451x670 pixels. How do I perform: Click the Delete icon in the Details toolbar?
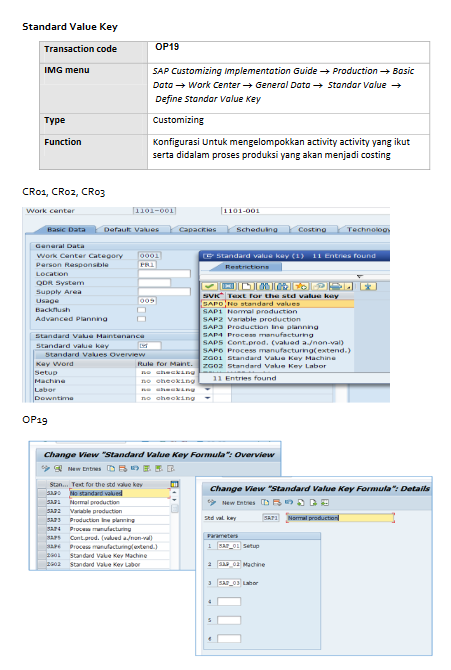point(277,502)
